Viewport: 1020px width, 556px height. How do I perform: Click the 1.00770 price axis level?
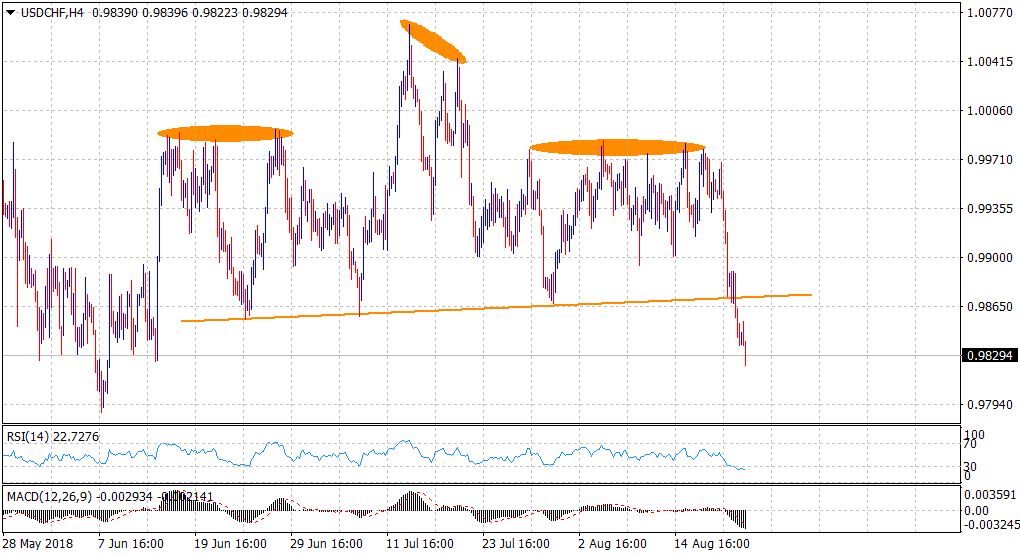click(x=987, y=14)
